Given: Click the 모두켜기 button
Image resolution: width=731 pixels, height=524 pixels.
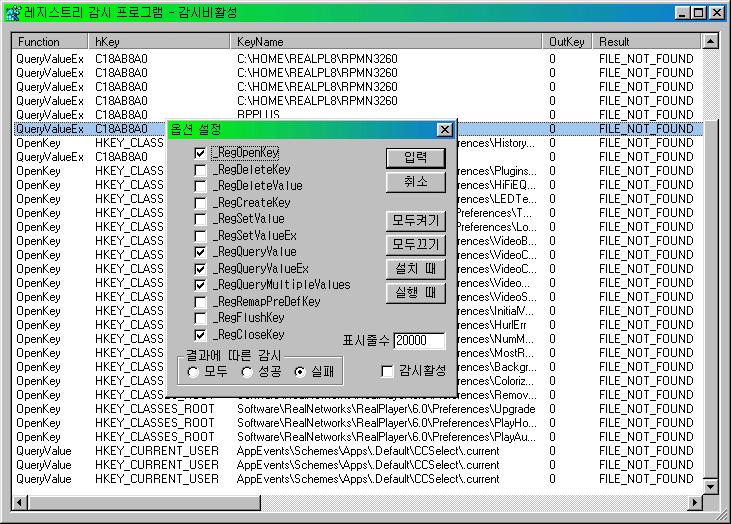Looking at the screenshot, I should point(416,221).
